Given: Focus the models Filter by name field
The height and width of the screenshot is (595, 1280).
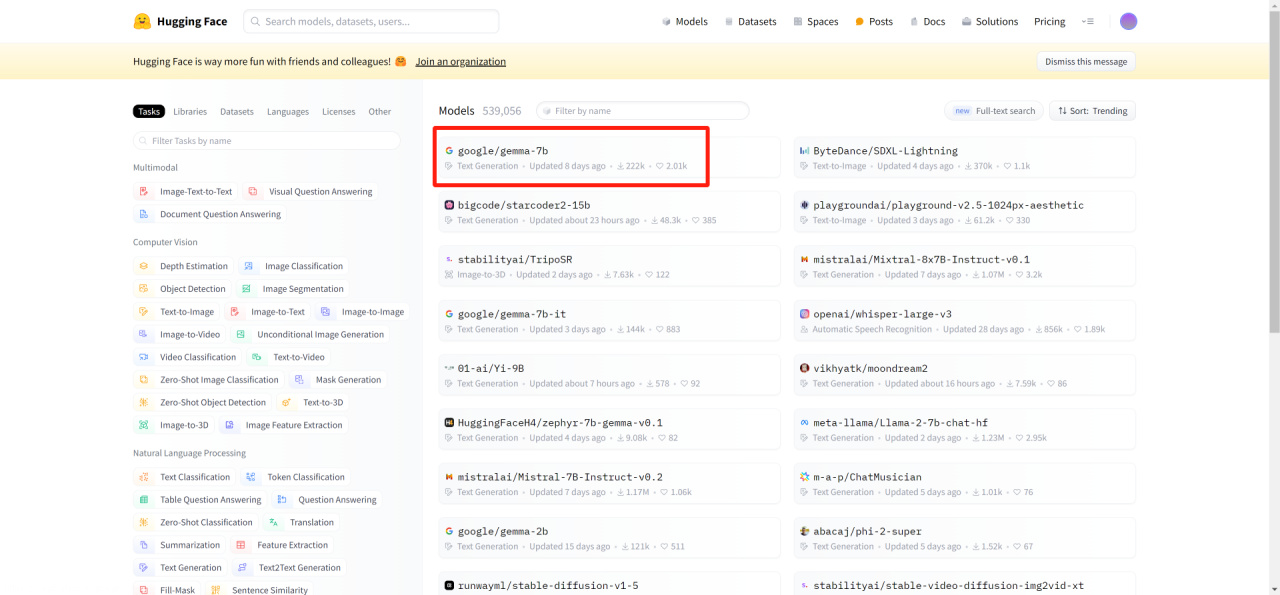Looking at the screenshot, I should (643, 111).
